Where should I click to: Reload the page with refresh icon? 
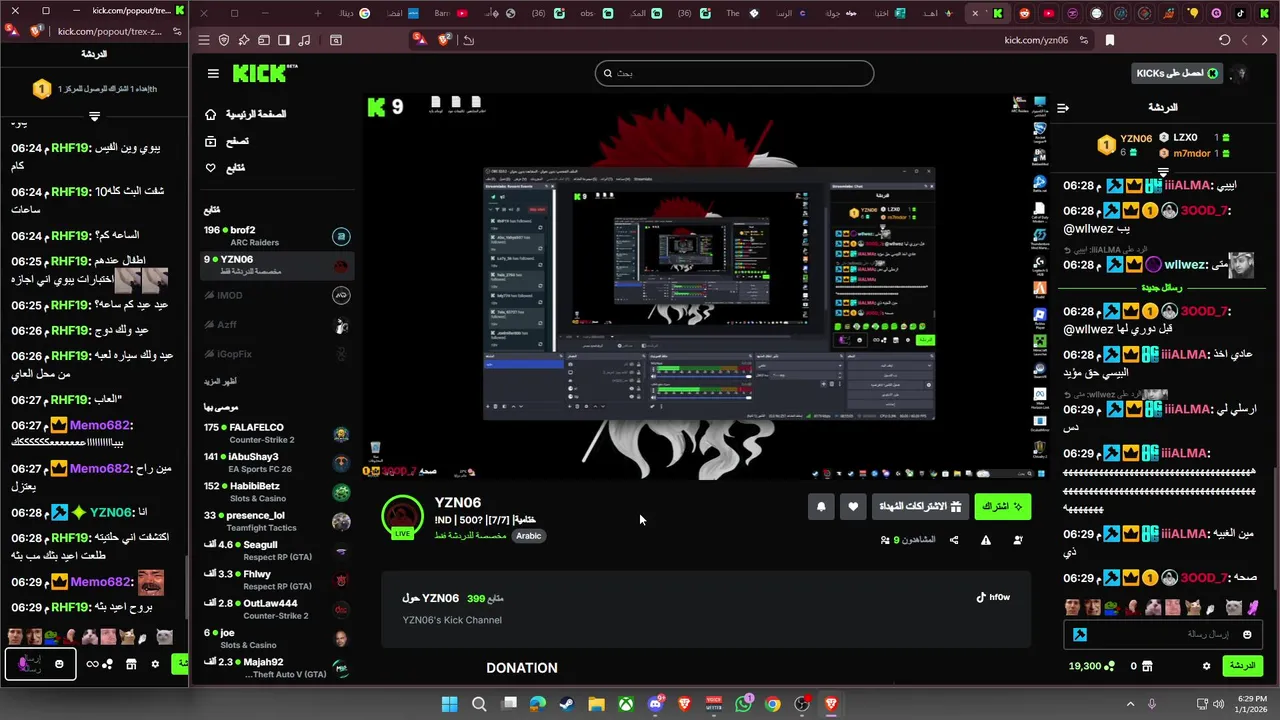(1224, 40)
